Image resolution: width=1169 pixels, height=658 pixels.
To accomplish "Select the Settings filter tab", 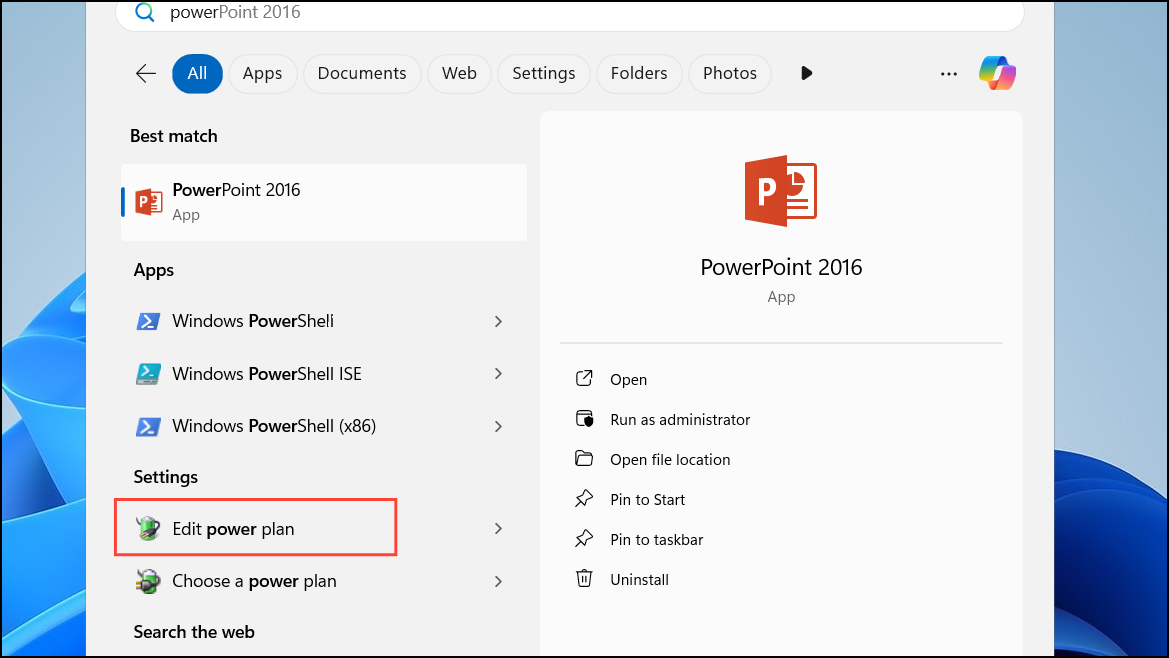I will [x=543, y=73].
